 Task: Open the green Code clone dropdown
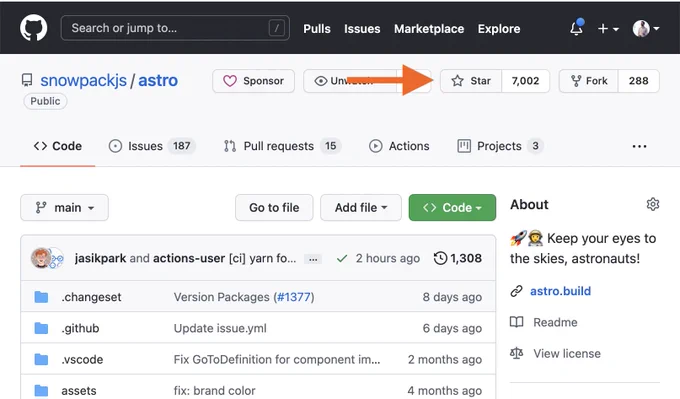point(452,208)
